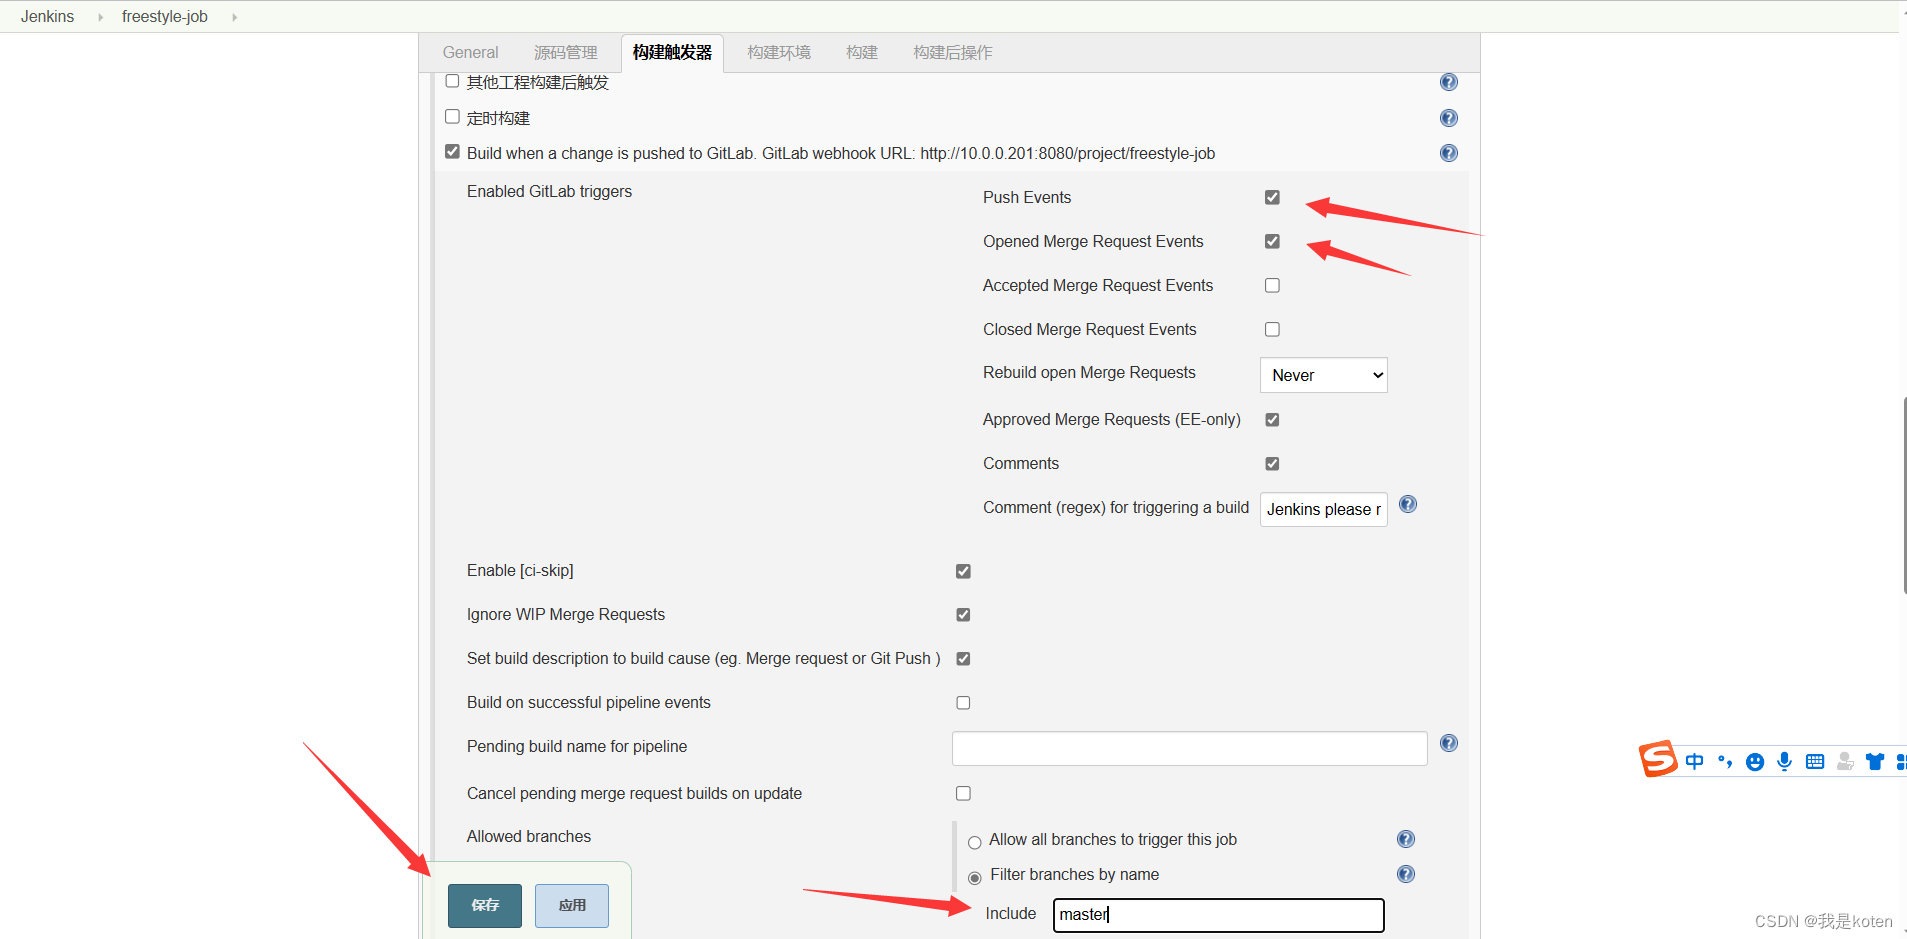Click Sogou voice input microphone icon
This screenshot has width=1907, height=939.
(1784, 762)
